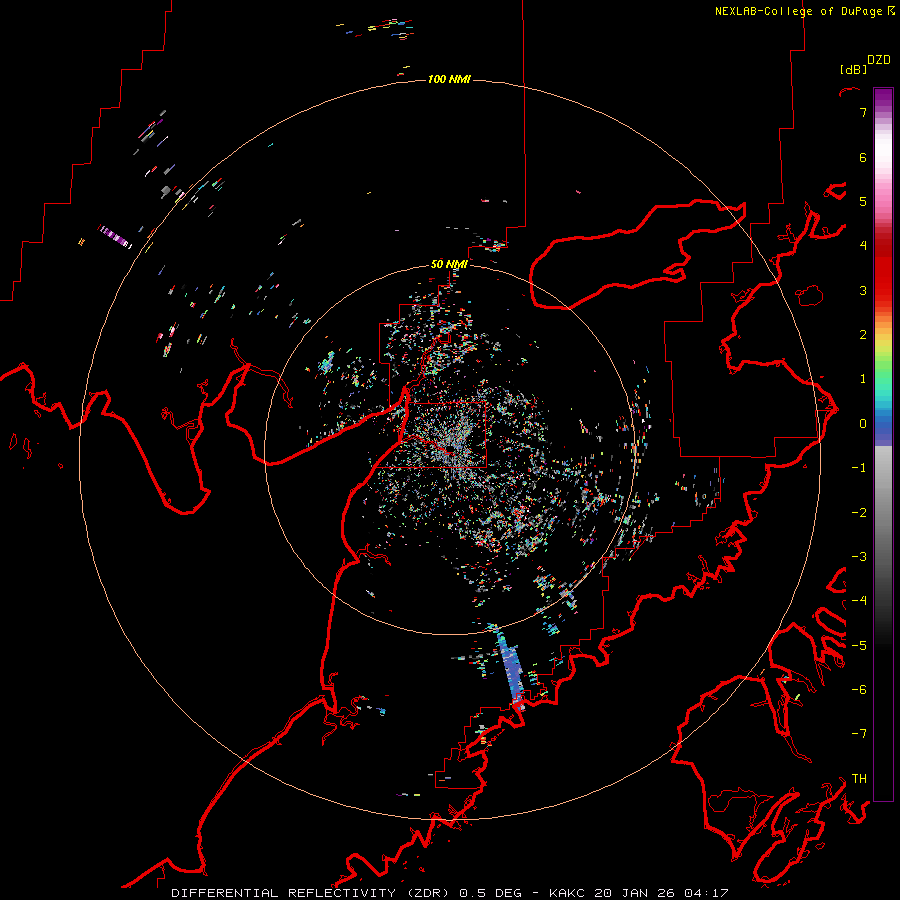Click the TH threshold label on the scale

(x=859, y=779)
